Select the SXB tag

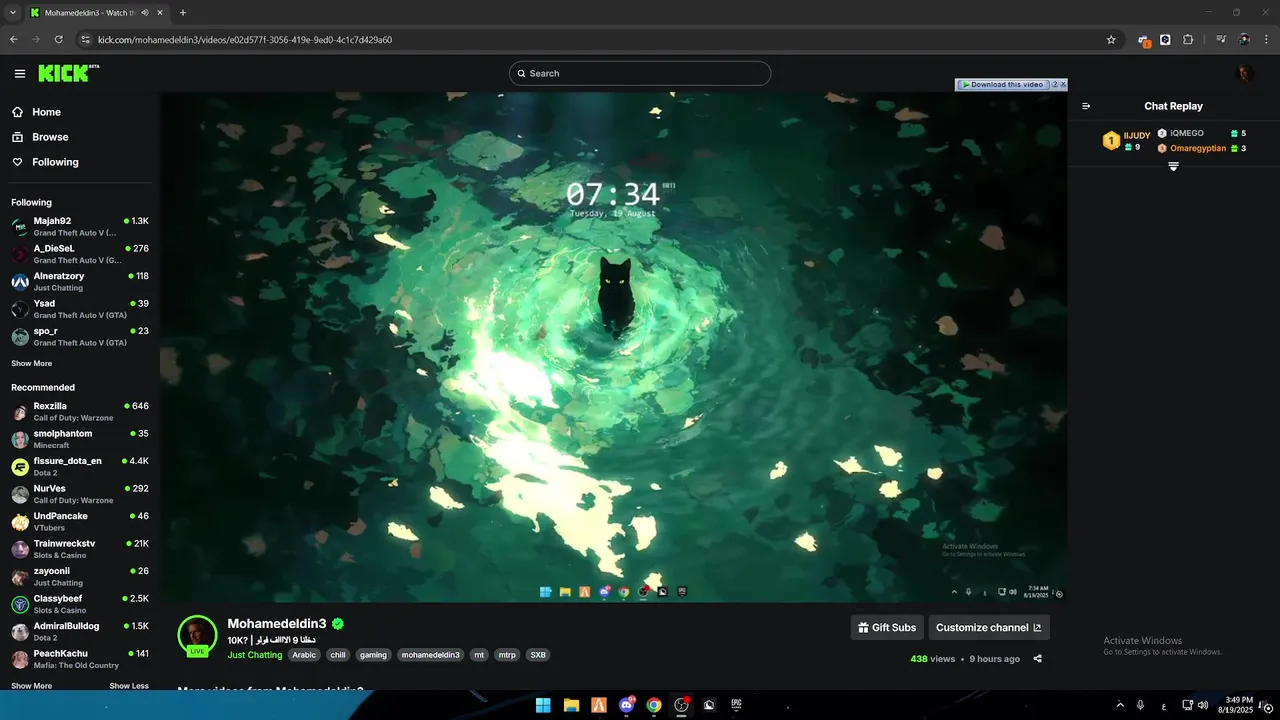538,655
